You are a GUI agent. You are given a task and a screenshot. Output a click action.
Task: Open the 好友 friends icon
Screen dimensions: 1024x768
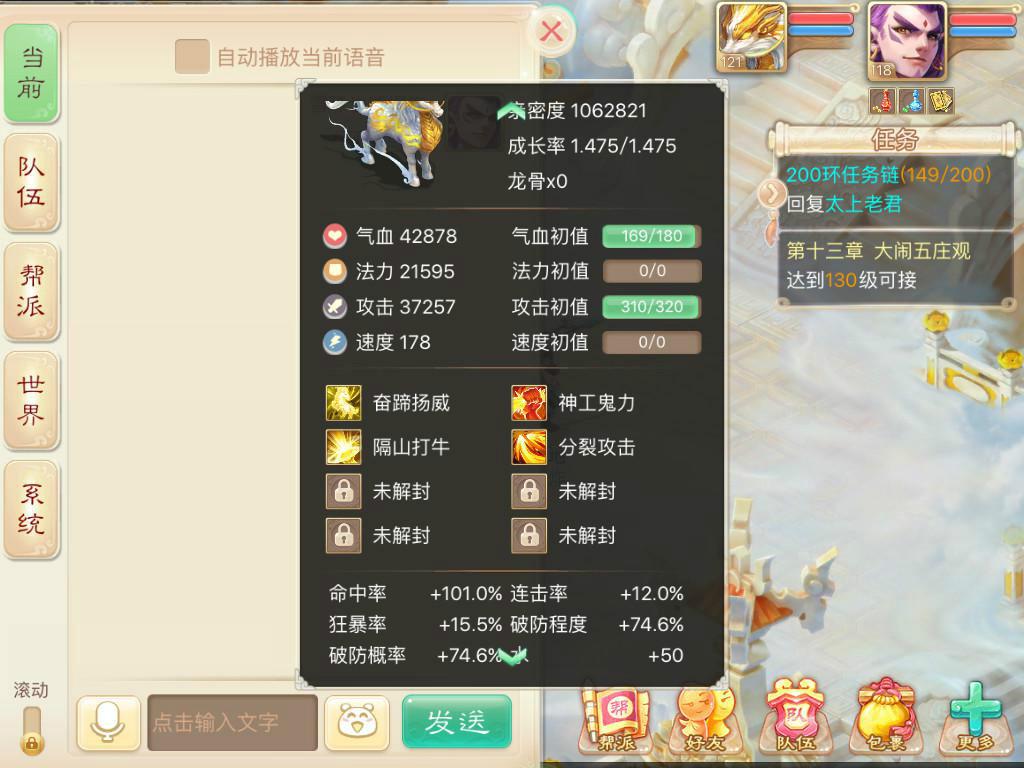coord(705,718)
